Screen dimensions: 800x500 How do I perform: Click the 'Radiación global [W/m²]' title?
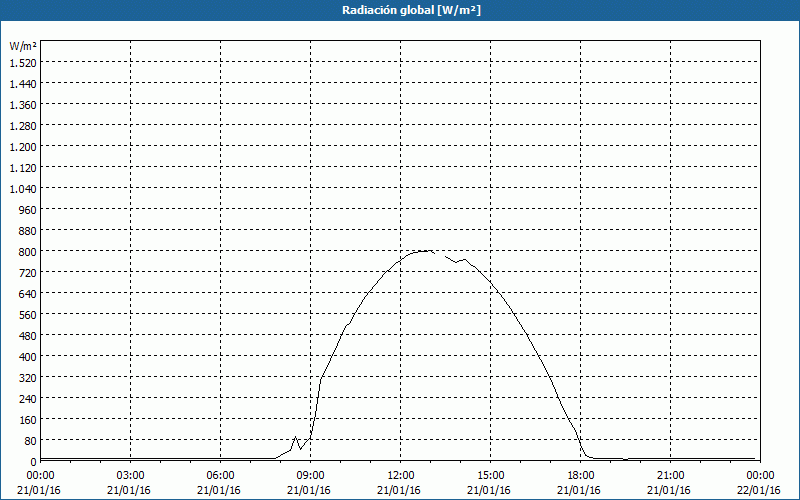[411, 10]
